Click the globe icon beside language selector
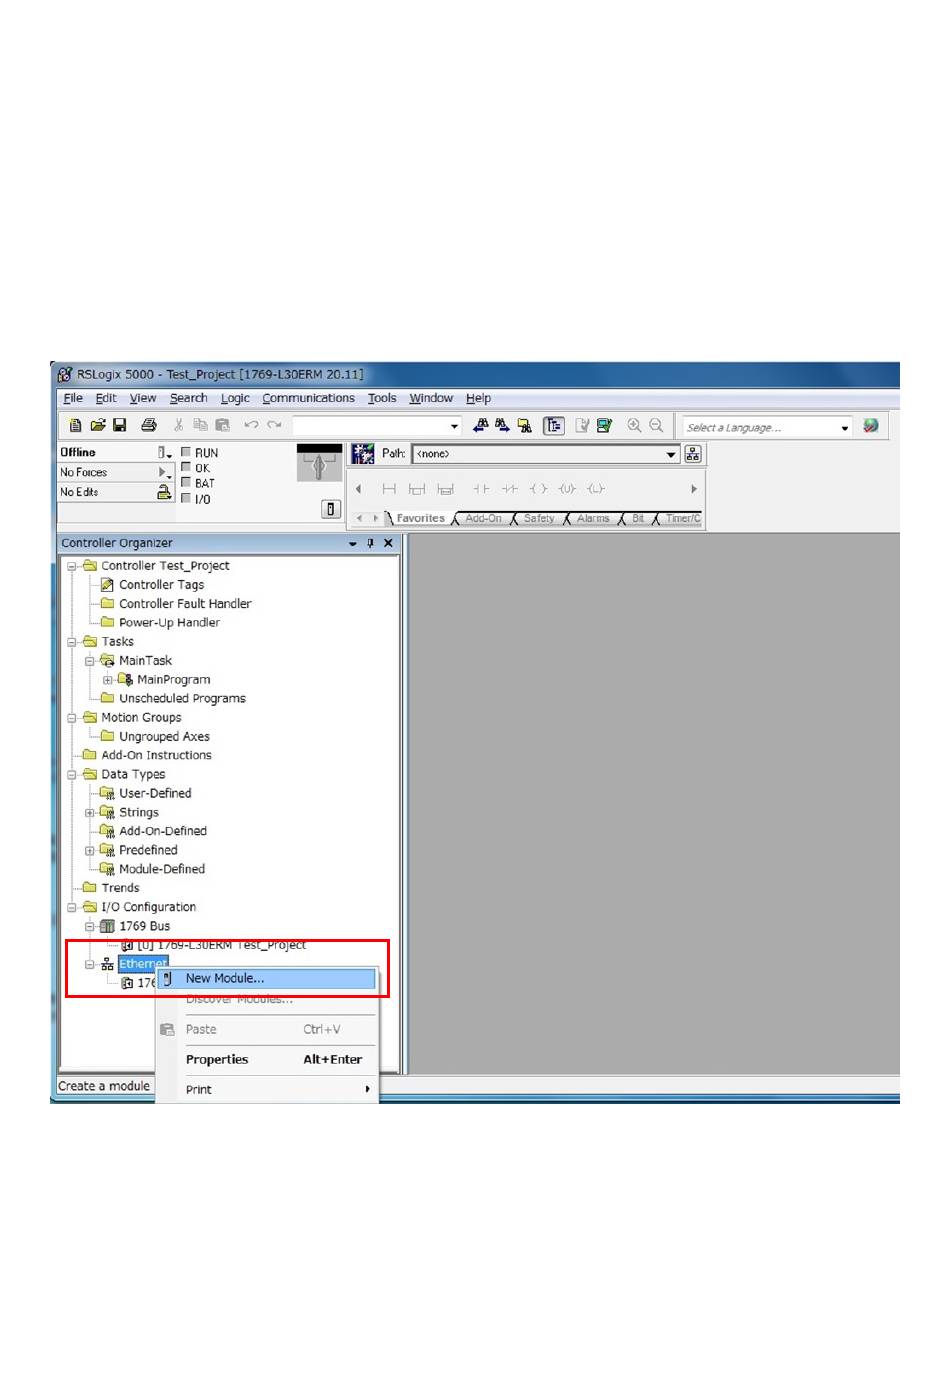Viewport: 950px width, 1387px height. pos(871,425)
